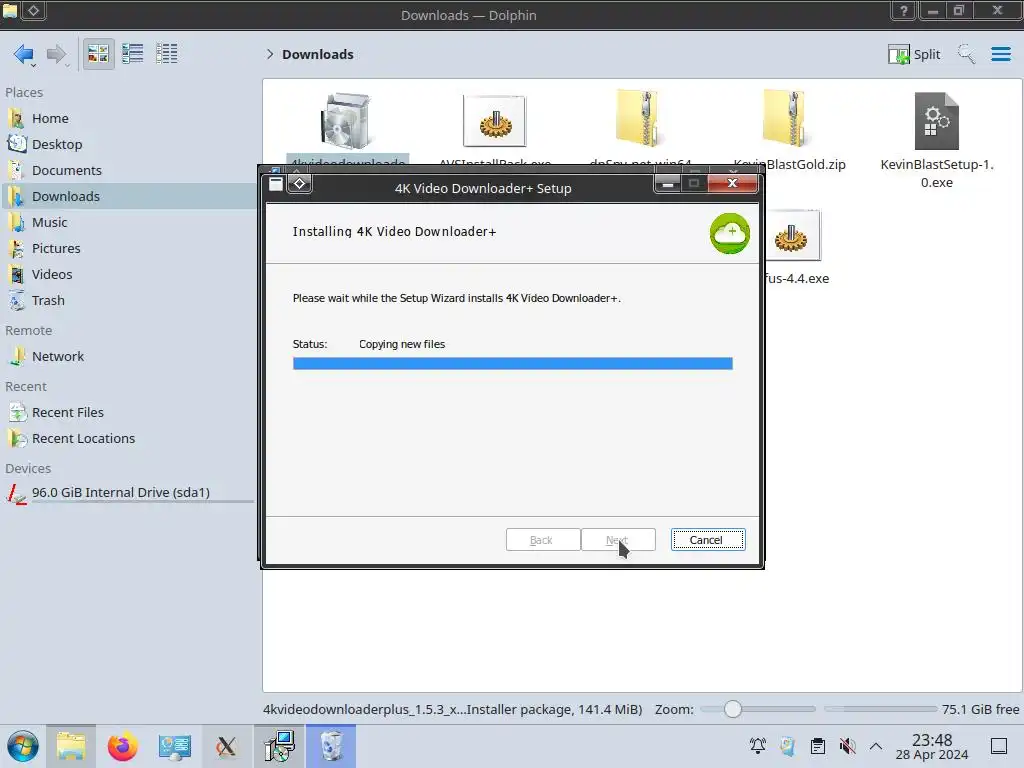Click Dolphin titlebar help button
This screenshot has height=768, width=1024.
904,10
